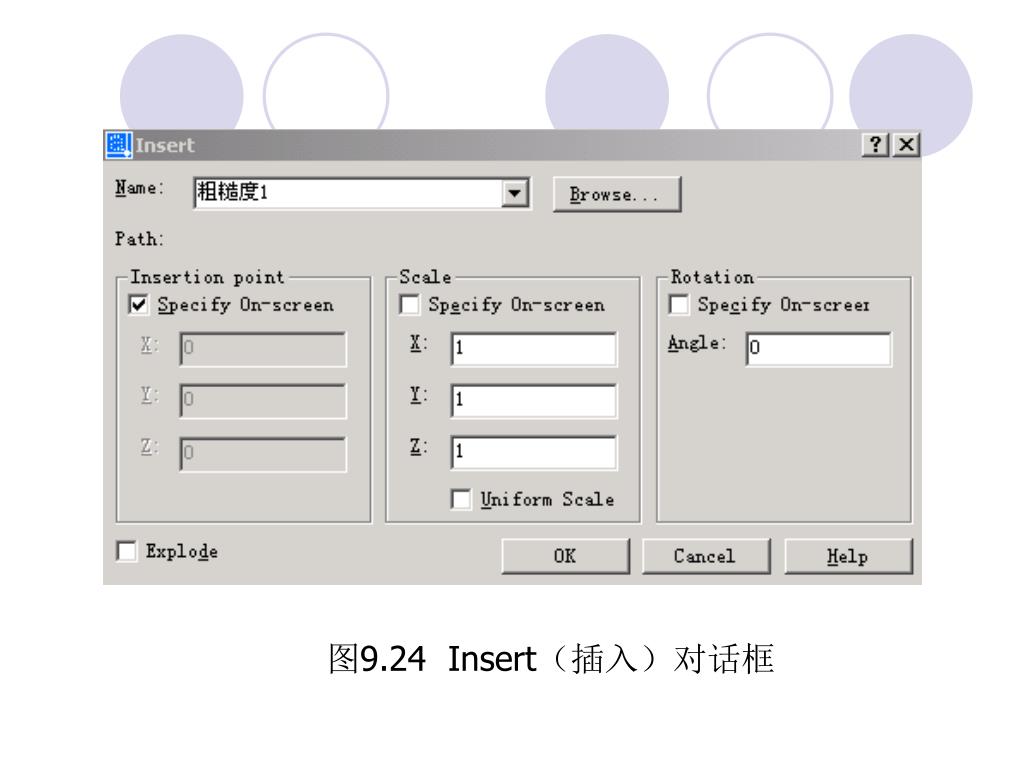Click the Path: label

139,239
